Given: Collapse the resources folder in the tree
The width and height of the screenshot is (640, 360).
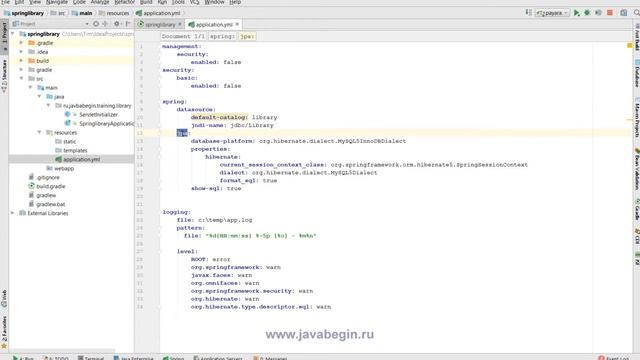Looking at the screenshot, I should (x=40, y=133).
